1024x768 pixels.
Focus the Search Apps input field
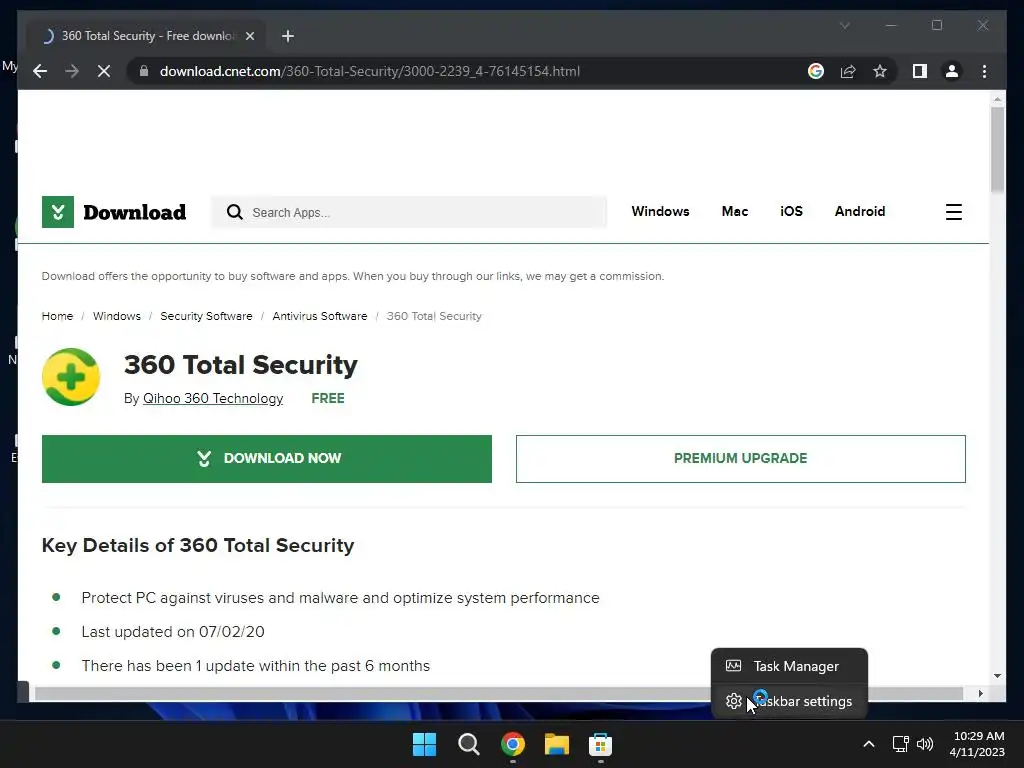pyautogui.click(x=409, y=212)
